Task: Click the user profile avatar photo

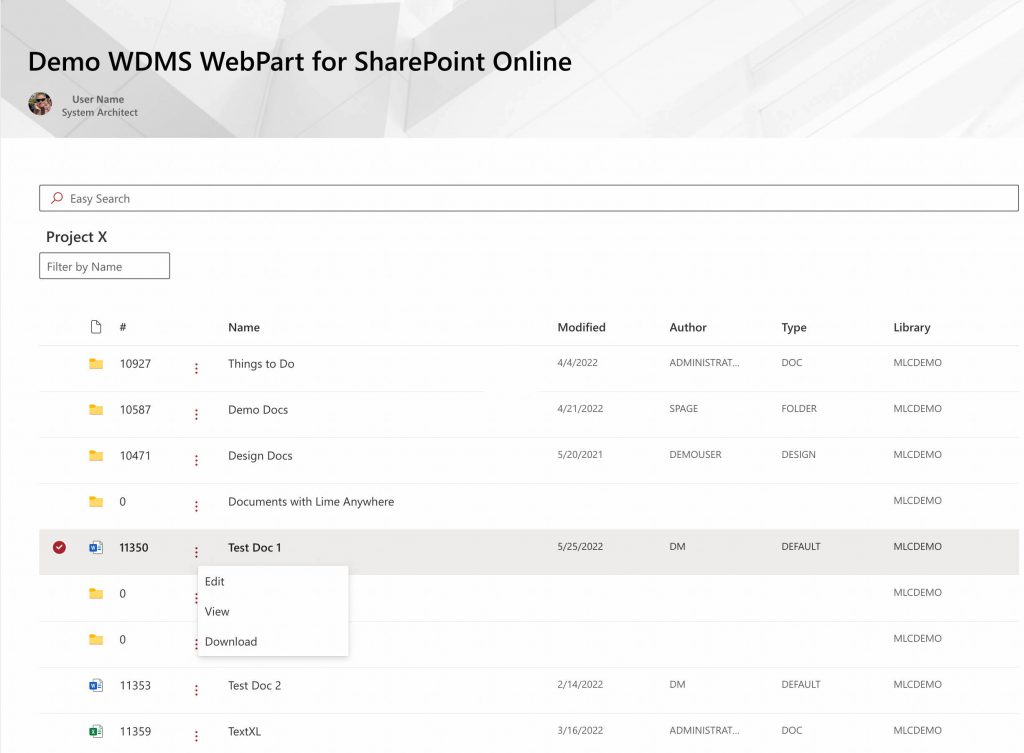Action: point(40,104)
